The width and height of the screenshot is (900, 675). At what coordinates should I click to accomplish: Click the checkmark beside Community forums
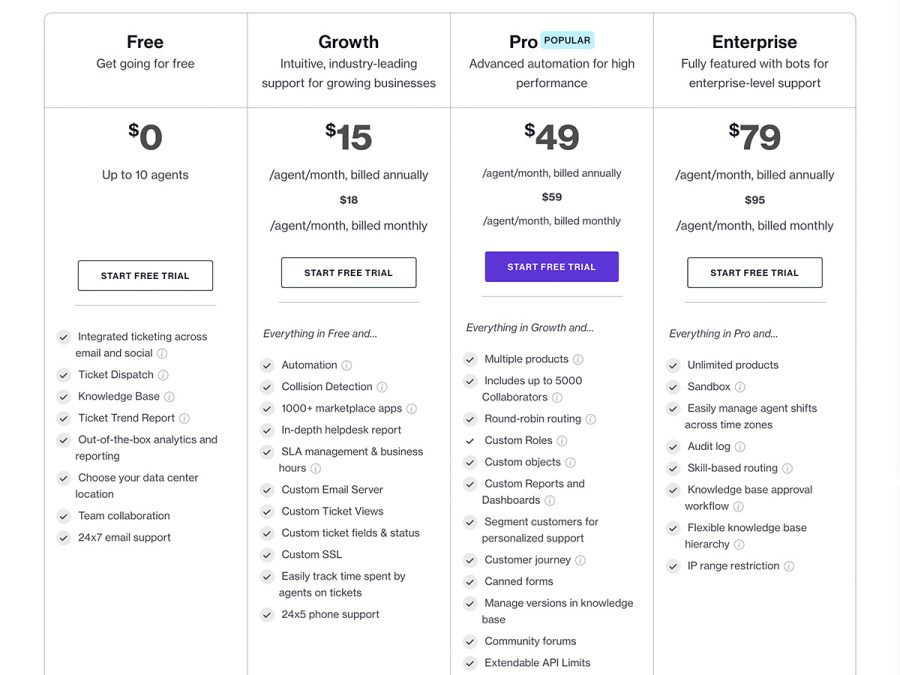pyautogui.click(x=469, y=641)
